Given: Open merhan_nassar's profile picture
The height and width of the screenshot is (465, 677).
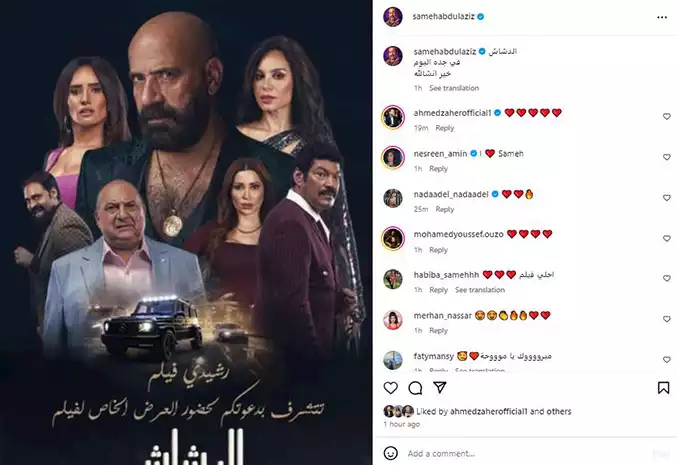Looking at the screenshot, I should (x=393, y=319).
